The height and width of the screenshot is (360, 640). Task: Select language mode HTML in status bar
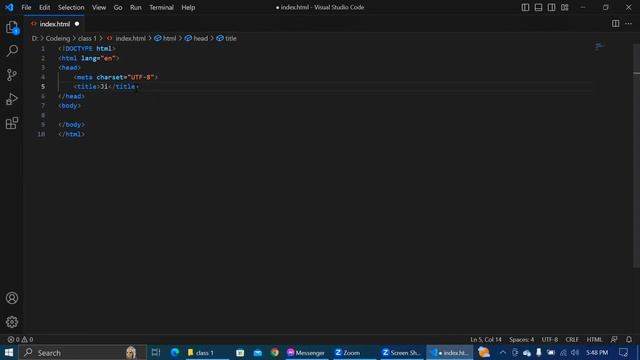(x=594, y=340)
